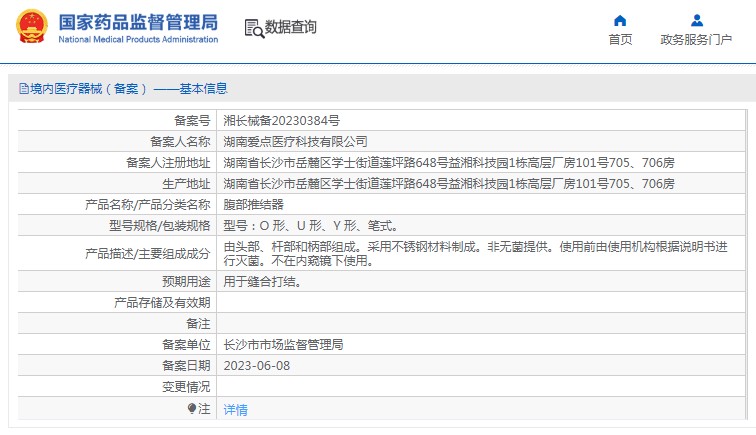Screen dimensions: 756x435
Task: Open the 数据查询 search icon
Action: [254, 28]
